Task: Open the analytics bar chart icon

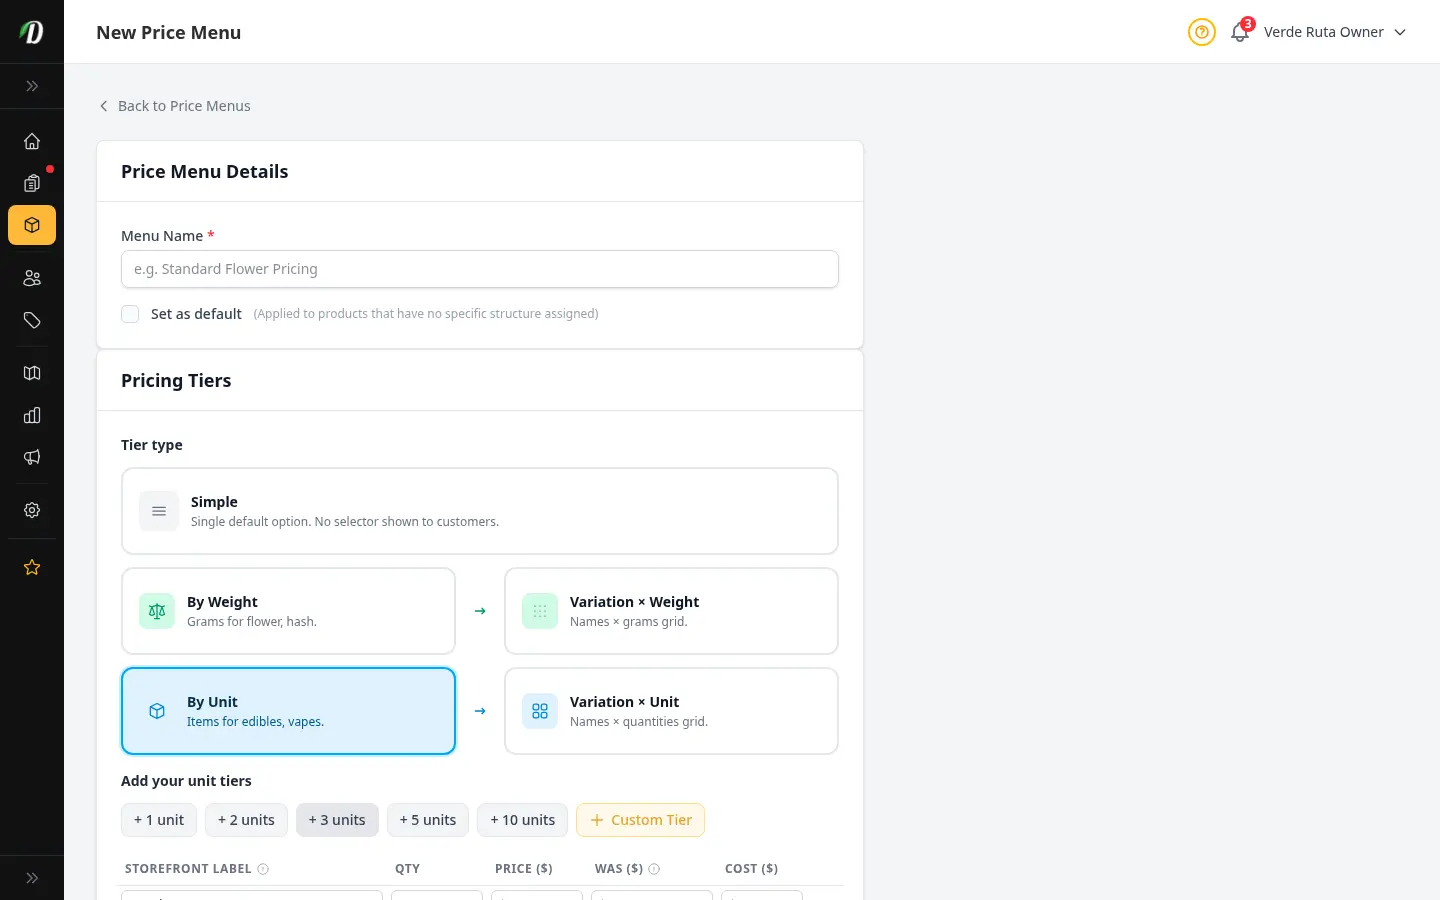Action: [x=32, y=415]
